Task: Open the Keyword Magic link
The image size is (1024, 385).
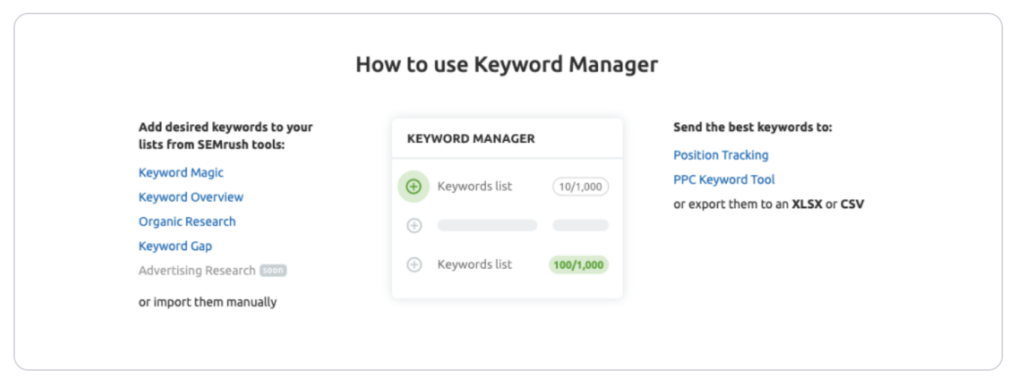Action: pyautogui.click(x=181, y=173)
